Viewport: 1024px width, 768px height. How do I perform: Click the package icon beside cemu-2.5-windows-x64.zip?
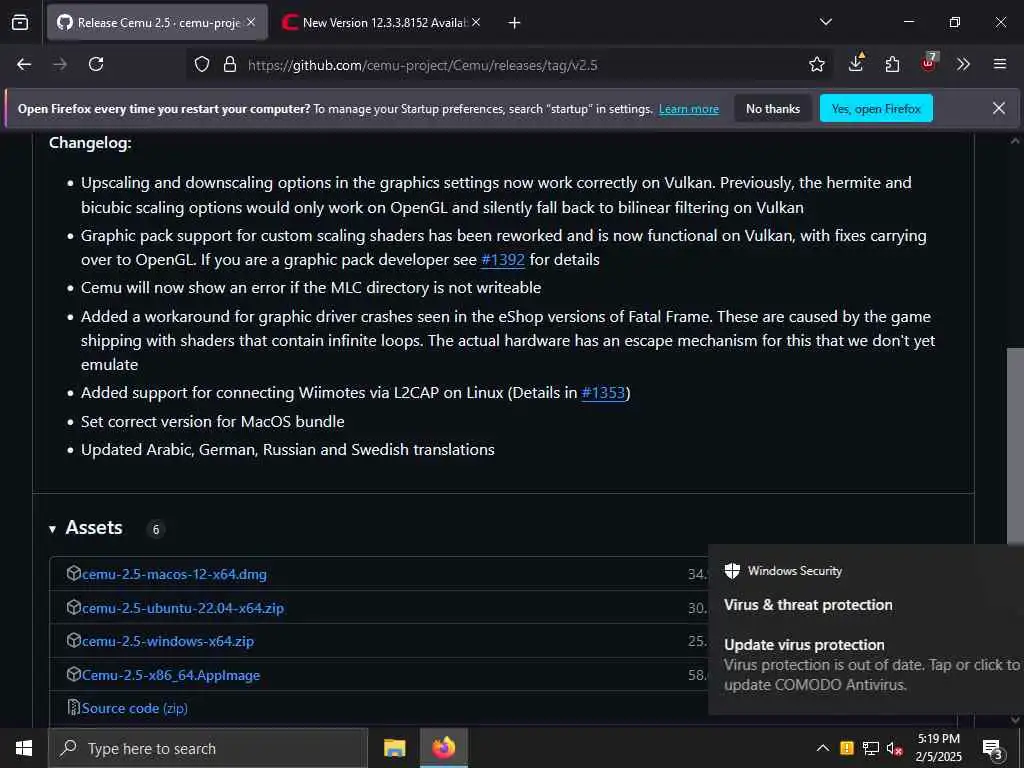point(74,641)
